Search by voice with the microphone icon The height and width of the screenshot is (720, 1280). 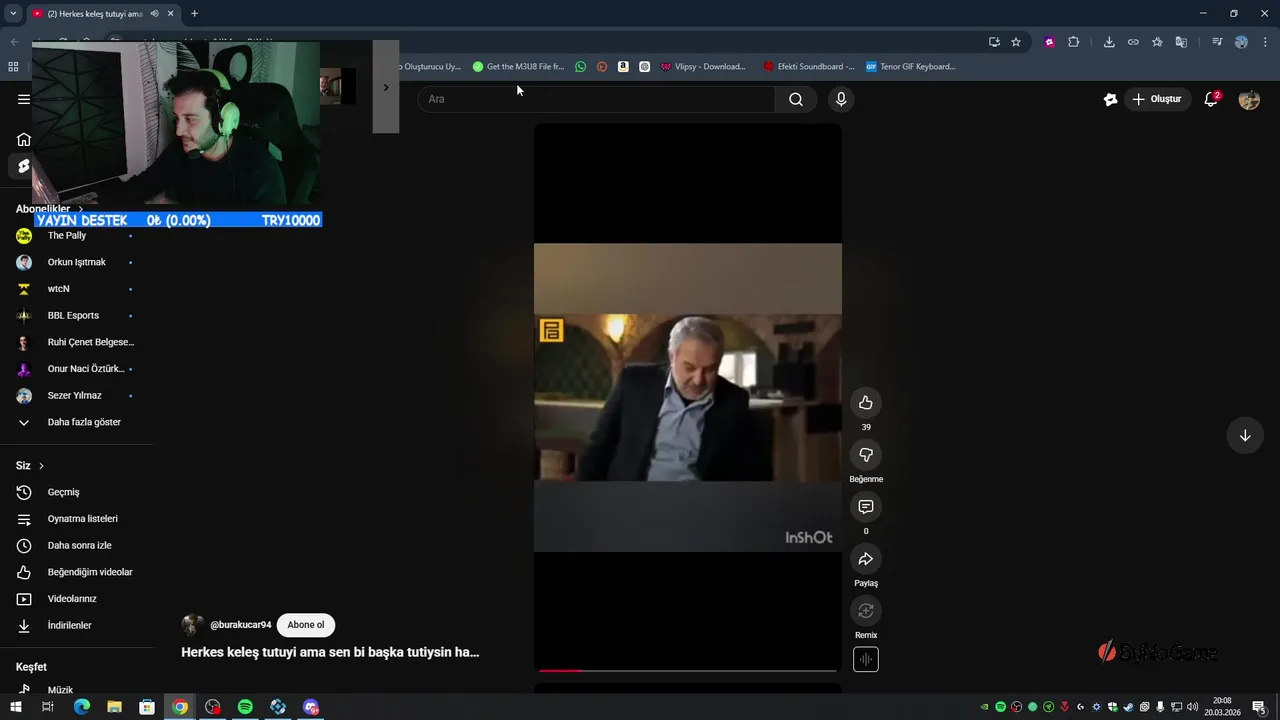[841, 99]
